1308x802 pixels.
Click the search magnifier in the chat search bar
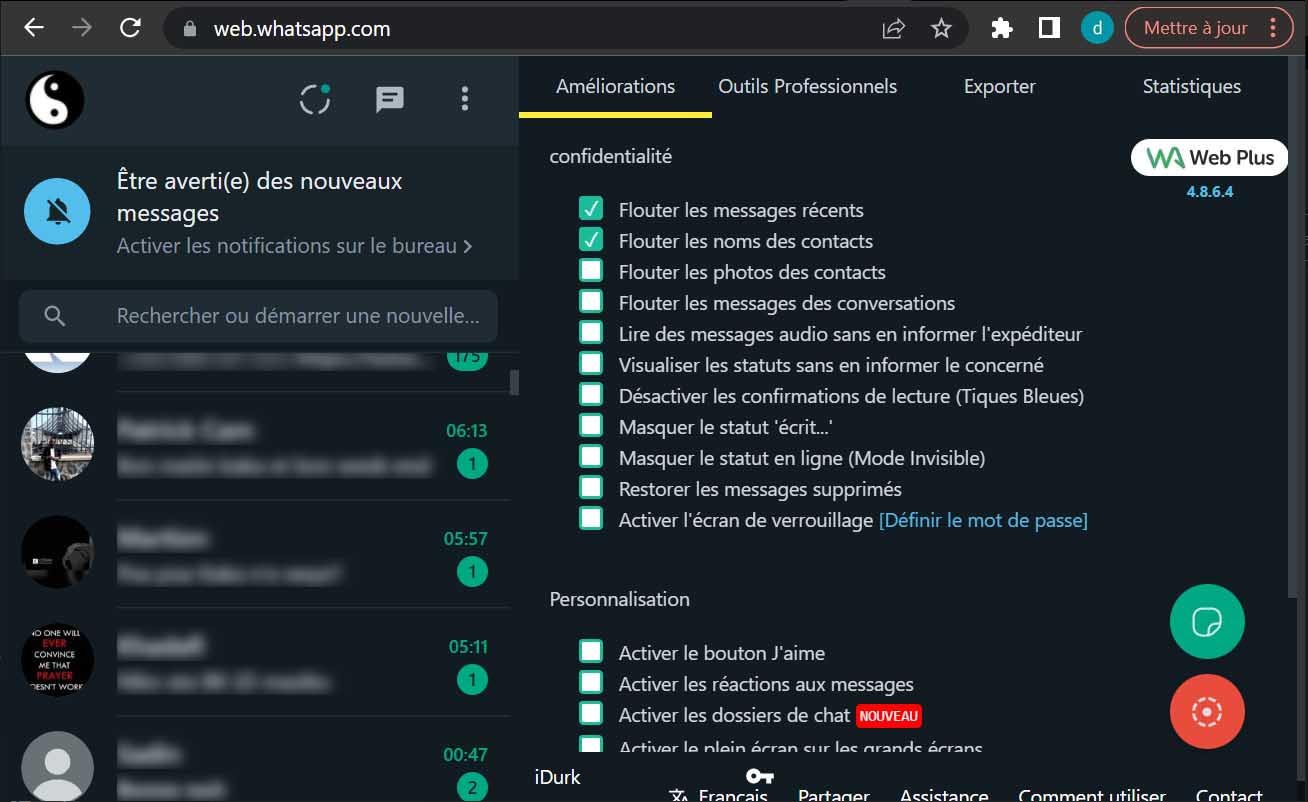point(54,315)
